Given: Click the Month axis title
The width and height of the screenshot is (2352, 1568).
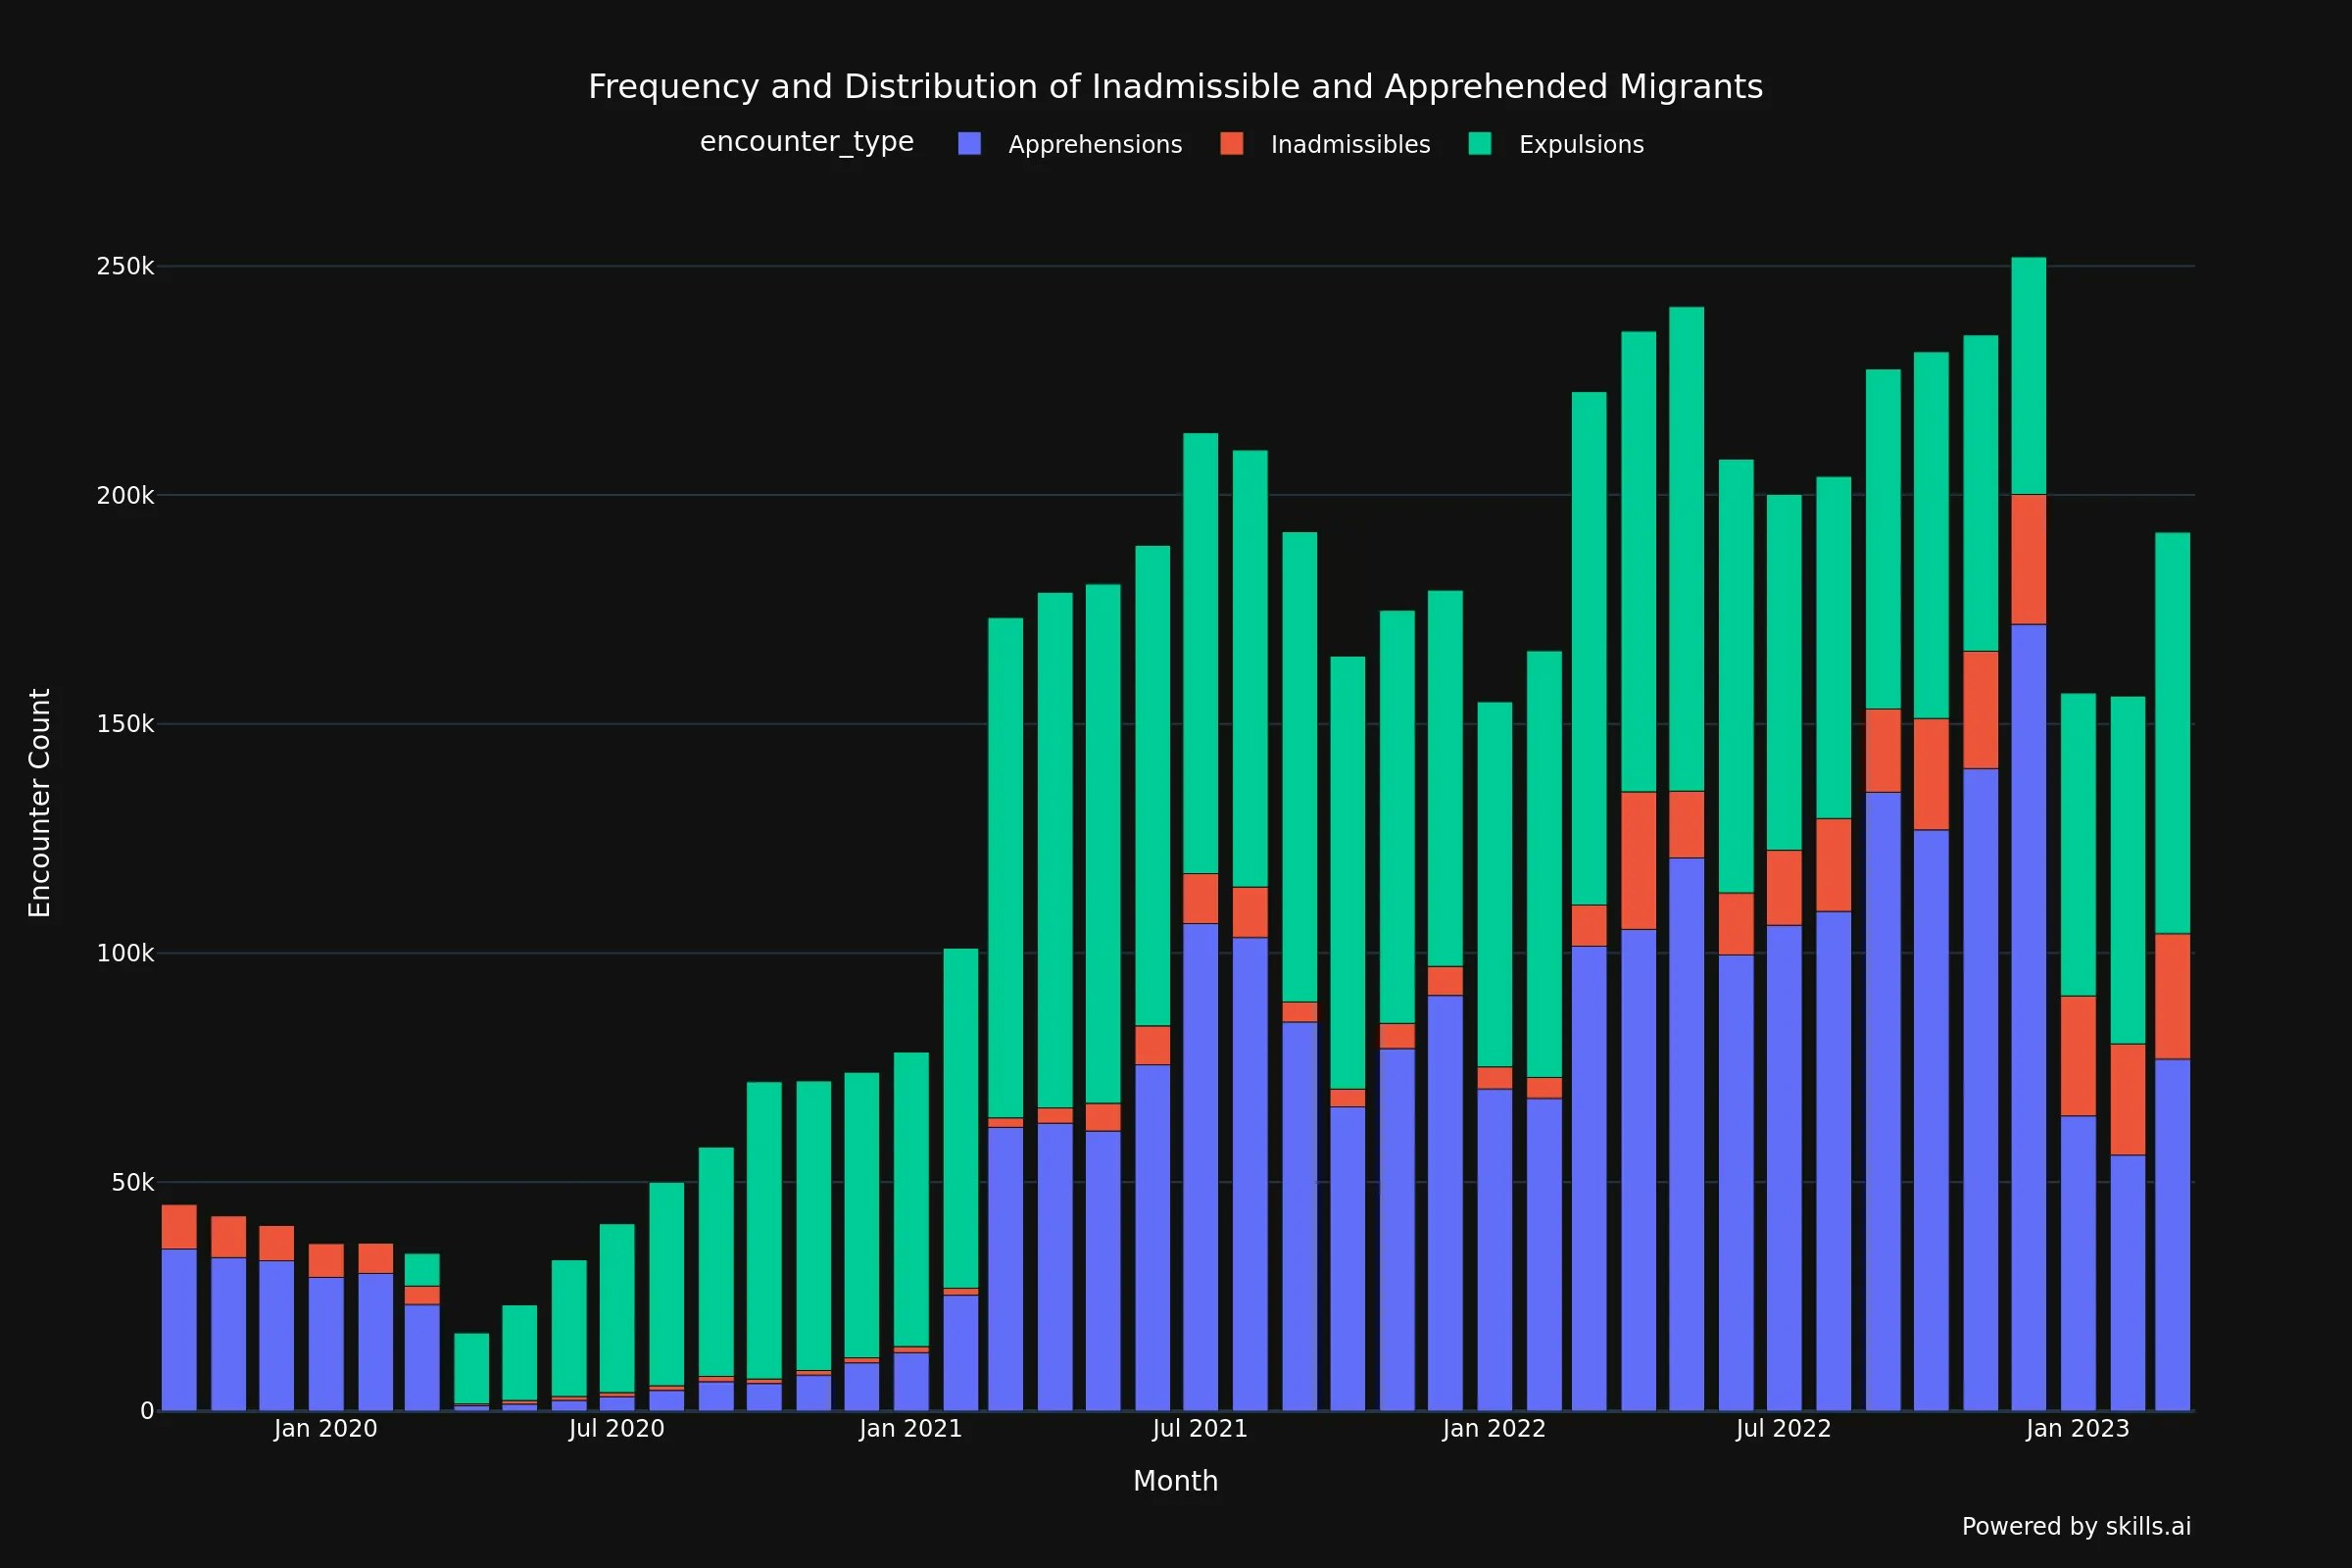Looking at the screenshot, I should click(x=1175, y=1481).
